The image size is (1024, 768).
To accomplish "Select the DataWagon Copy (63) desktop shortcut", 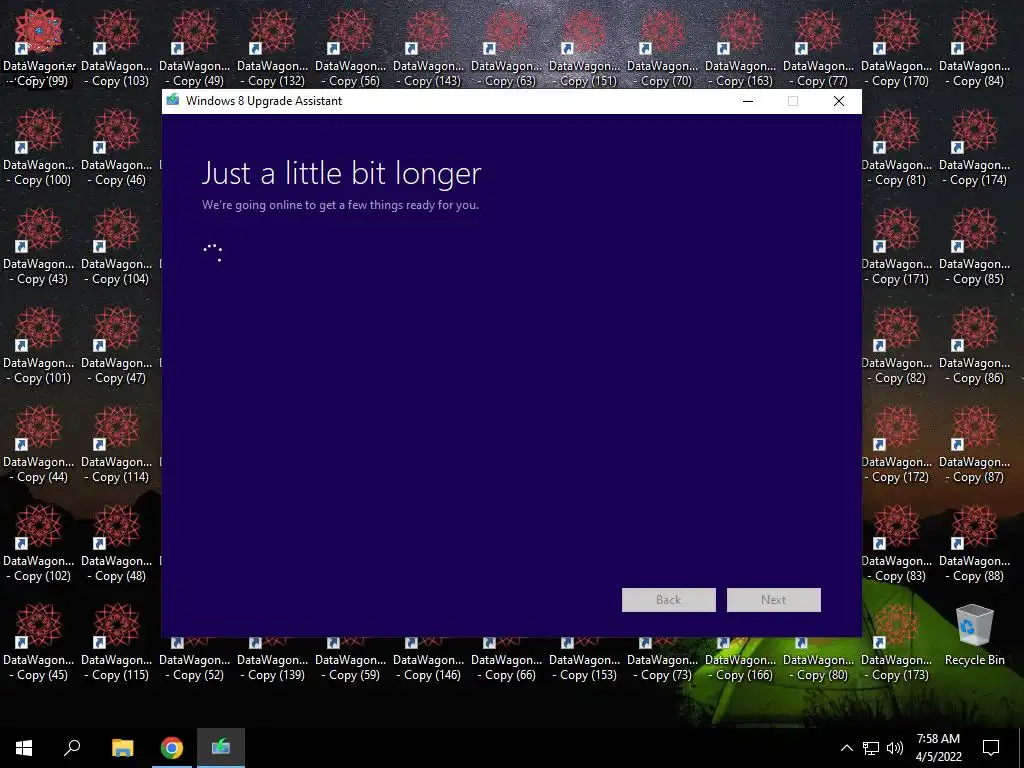I will click(x=507, y=49).
